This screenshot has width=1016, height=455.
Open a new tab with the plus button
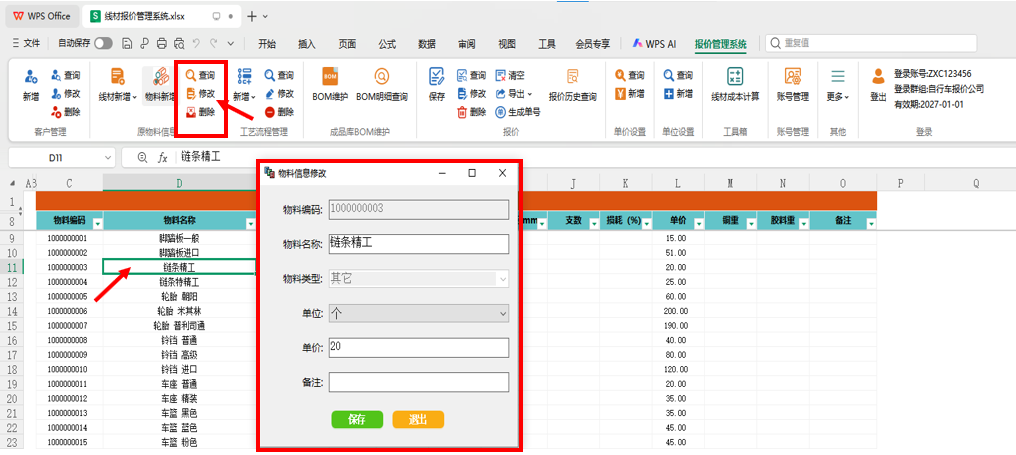click(252, 16)
